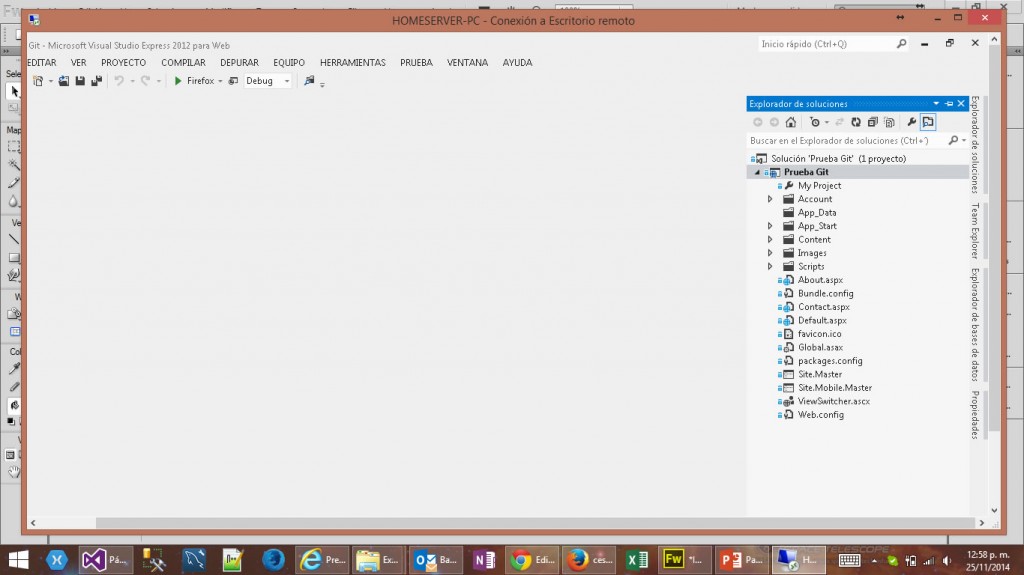
Task: Select Site.Master file
Action: pyautogui.click(x=820, y=374)
